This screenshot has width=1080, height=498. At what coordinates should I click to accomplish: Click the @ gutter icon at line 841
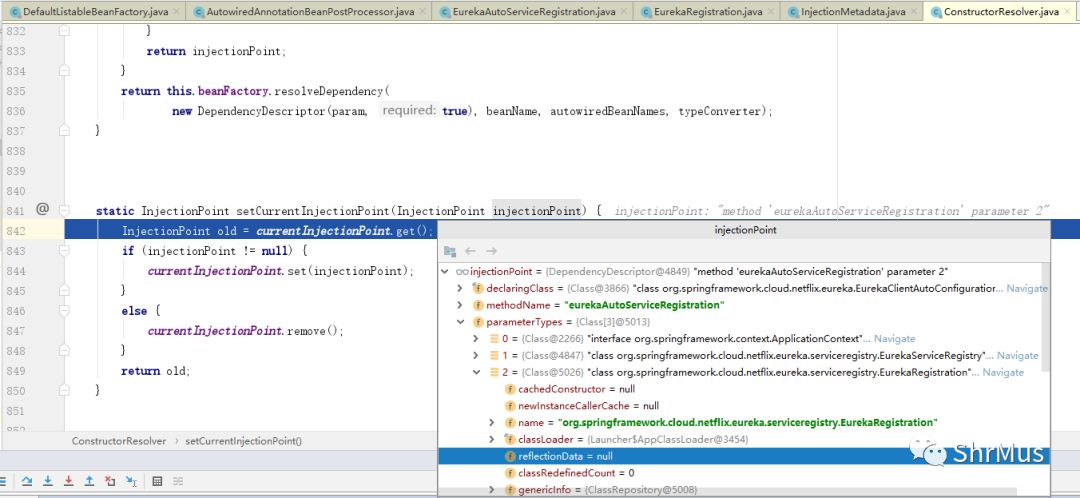(42, 209)
